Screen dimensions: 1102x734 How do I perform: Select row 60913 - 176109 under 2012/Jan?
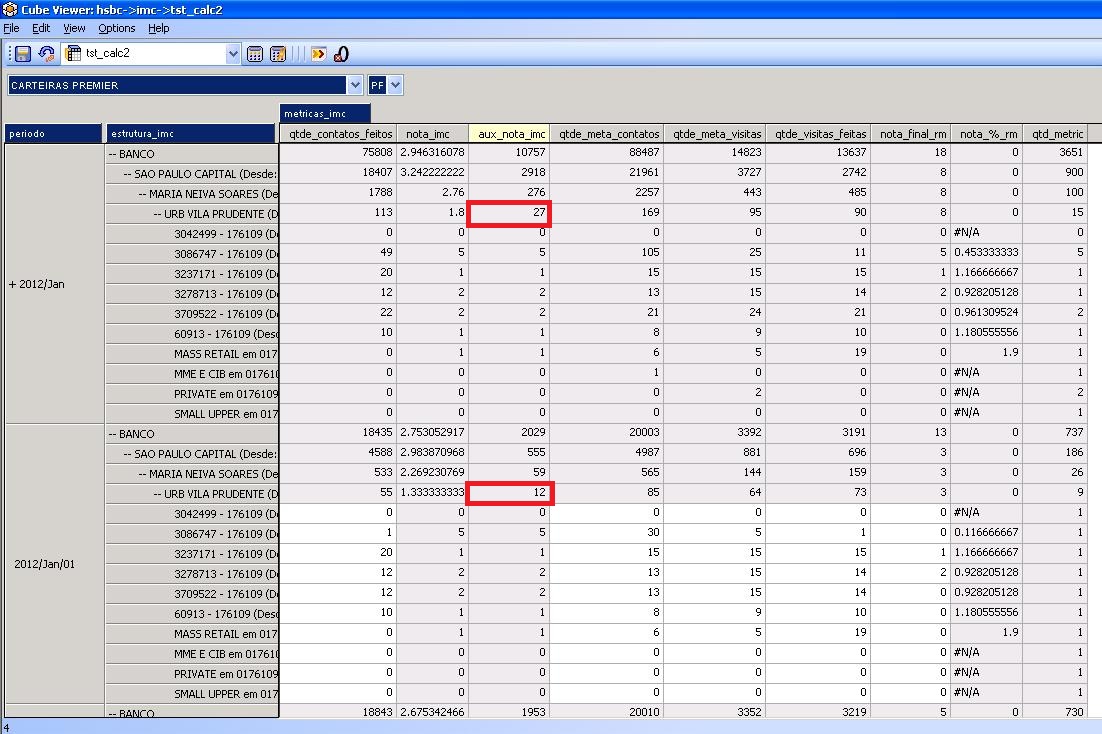(192, 334)
